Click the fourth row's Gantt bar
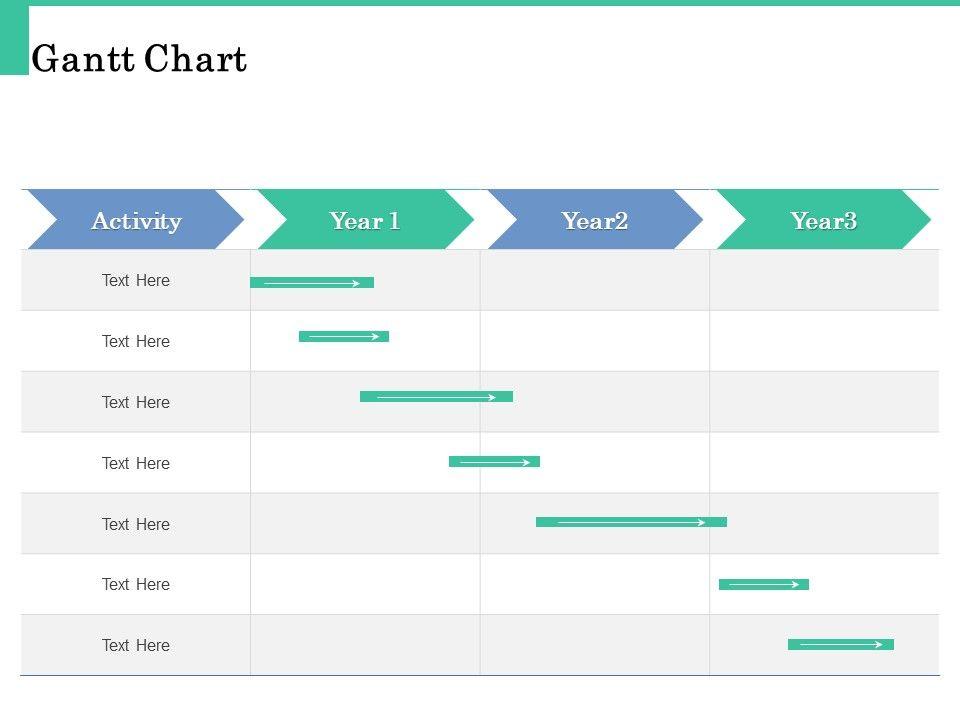This screenshot has width=960, height=720. point(494,462)
